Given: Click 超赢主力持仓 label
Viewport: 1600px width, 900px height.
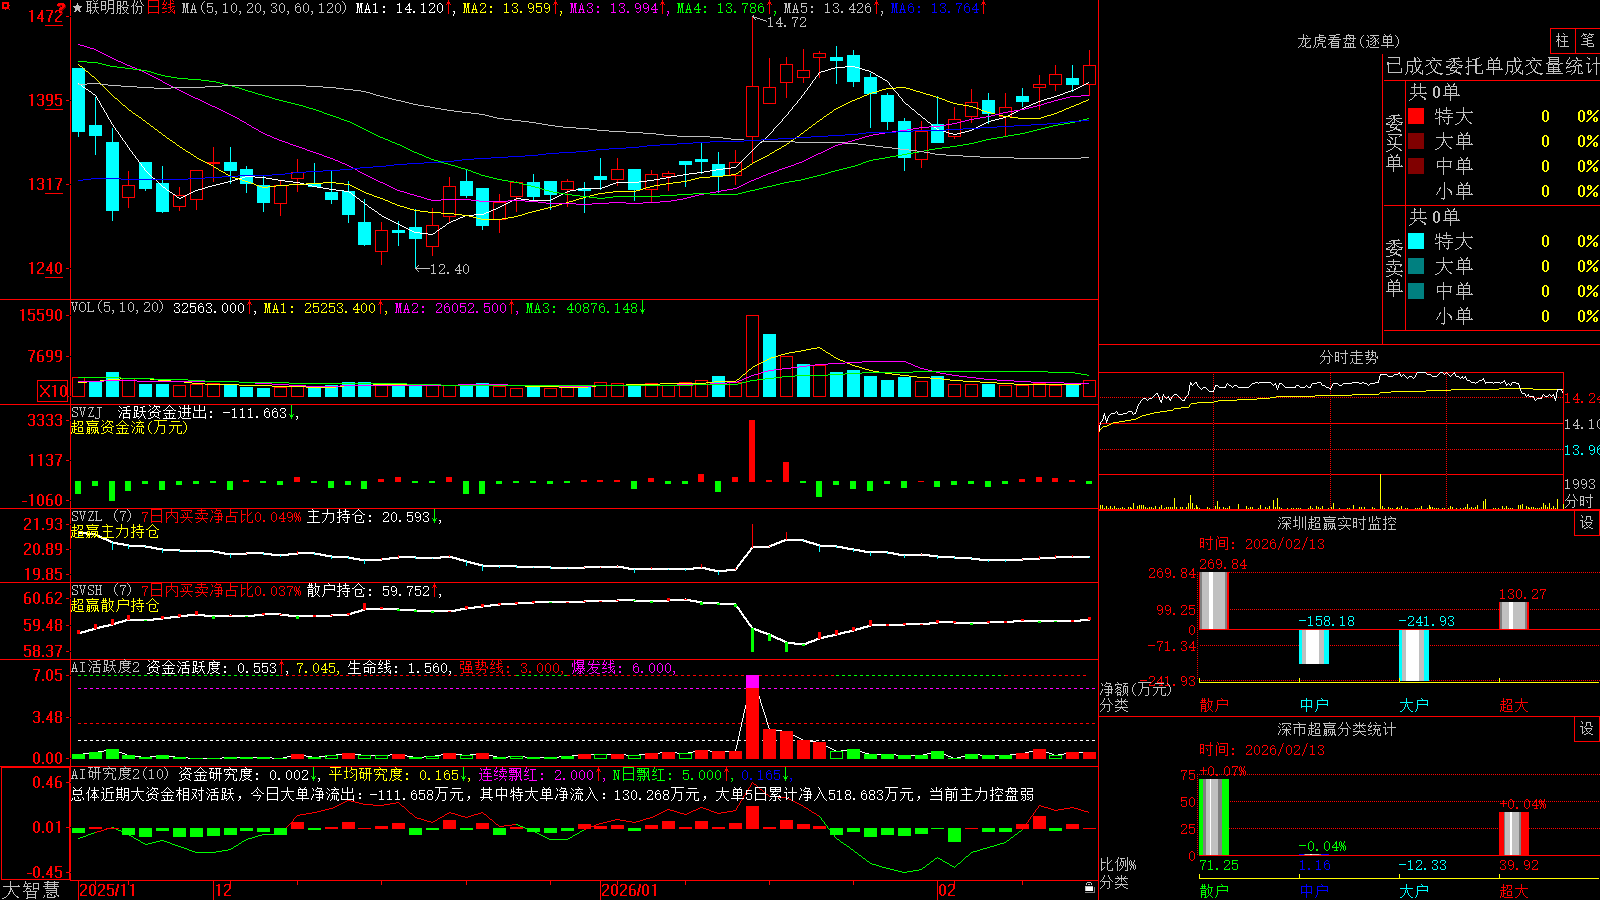Looking at the screenshot, I should (x=115, y=531).
